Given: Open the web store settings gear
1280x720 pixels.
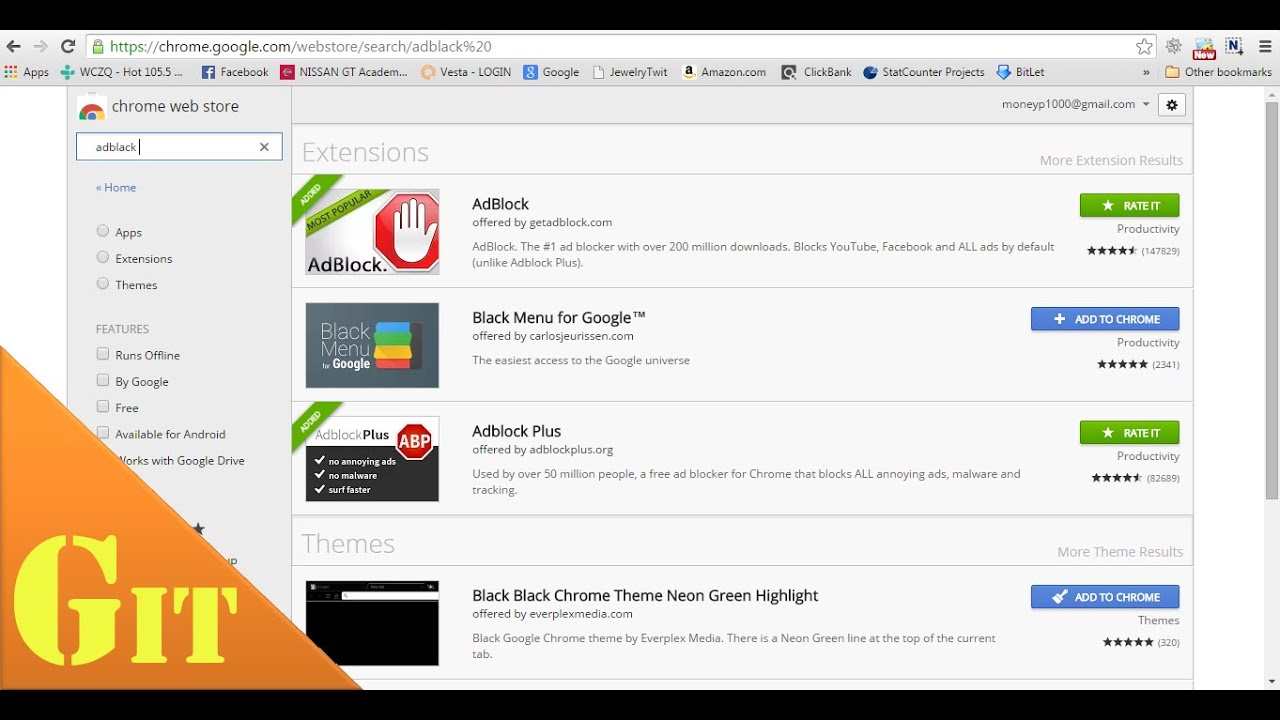Looking at the screenshot, I should [x=1172, y=104].
